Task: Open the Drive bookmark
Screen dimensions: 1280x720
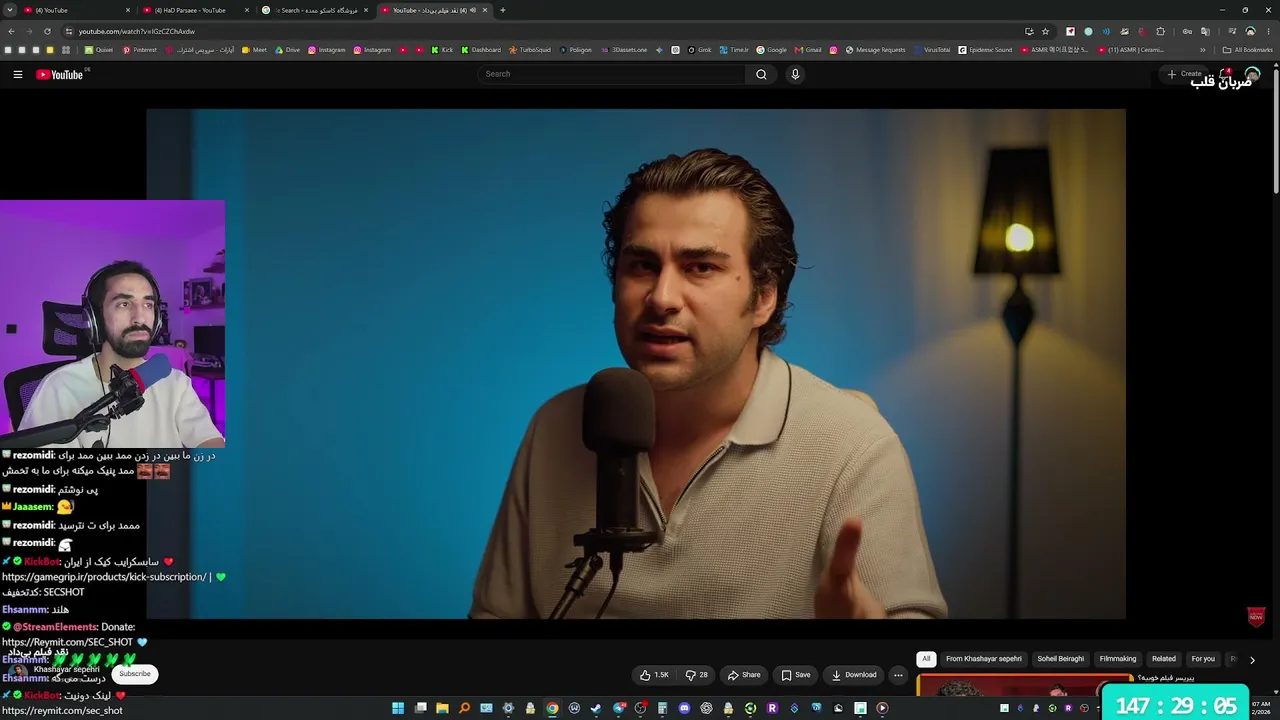Action: [287, 50]
